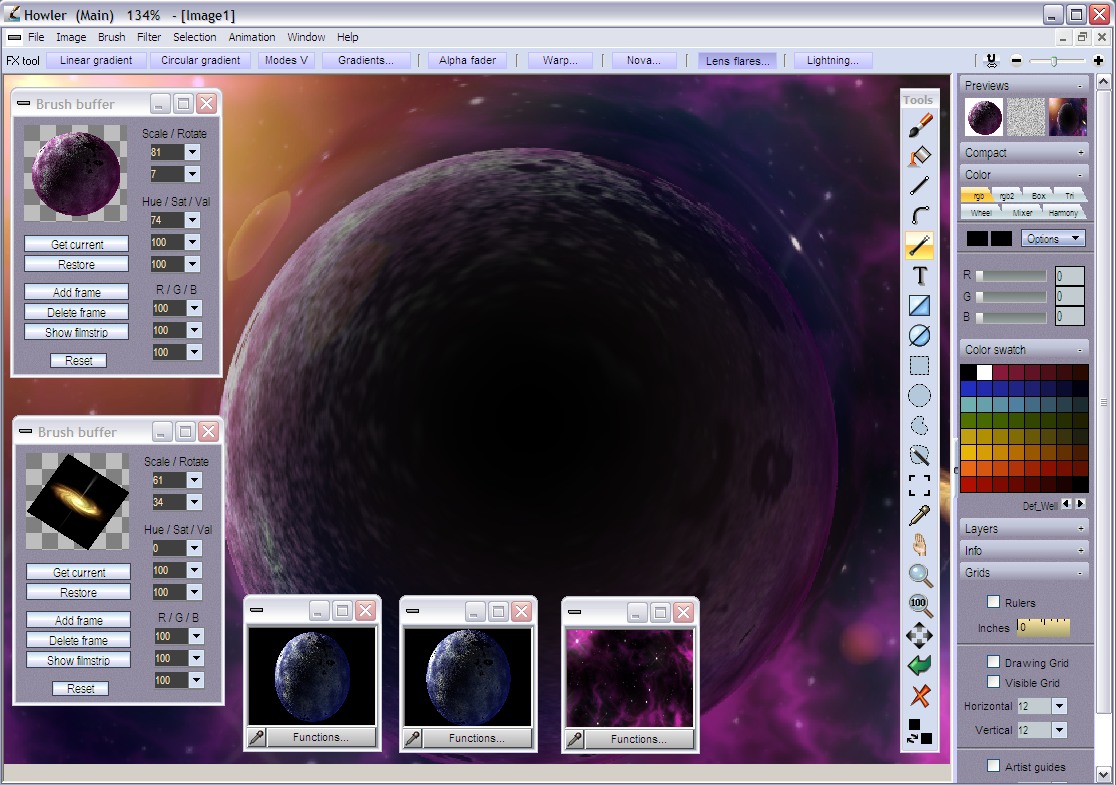Open the Filter menu
The height and width of the screenshot is (785, 1116).
(x=148, y=37)
